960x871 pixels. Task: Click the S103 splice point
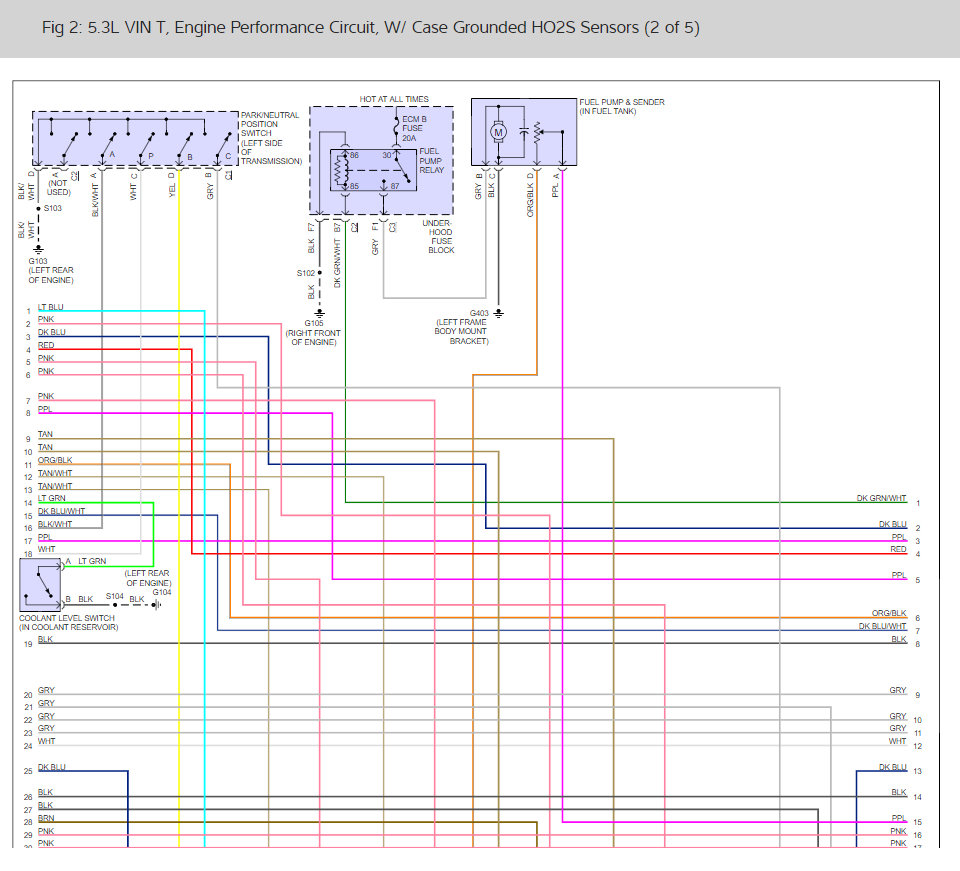point(39,208)
